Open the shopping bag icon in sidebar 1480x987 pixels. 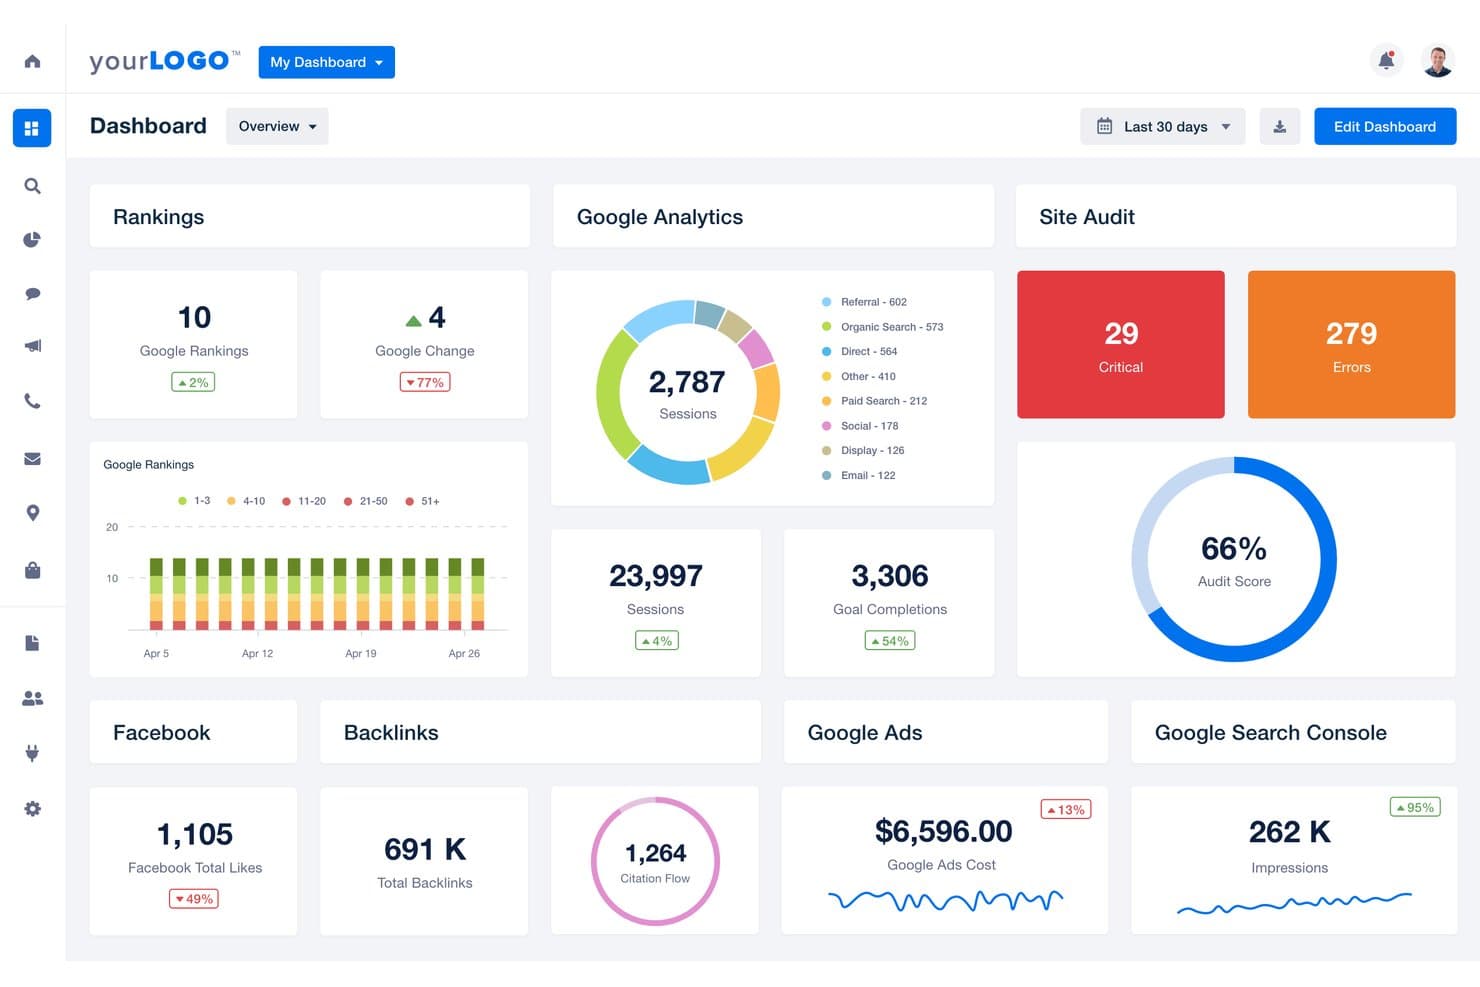click(32, 570)
